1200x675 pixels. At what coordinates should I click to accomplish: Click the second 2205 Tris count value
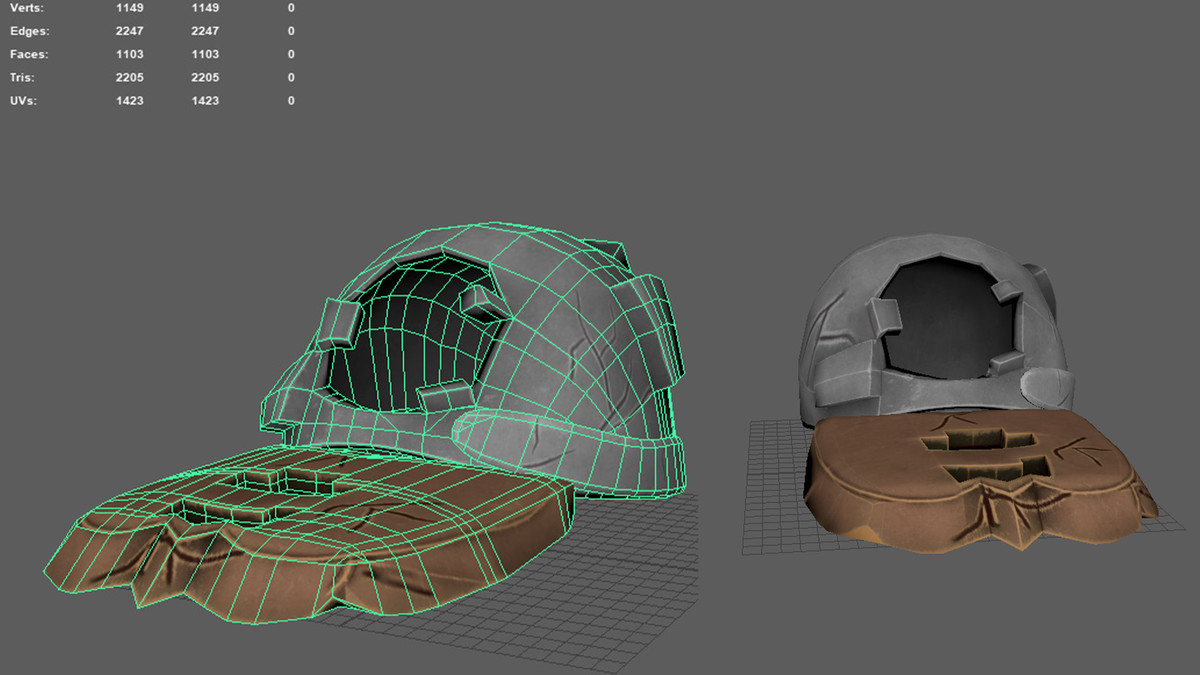pos(205,77)
